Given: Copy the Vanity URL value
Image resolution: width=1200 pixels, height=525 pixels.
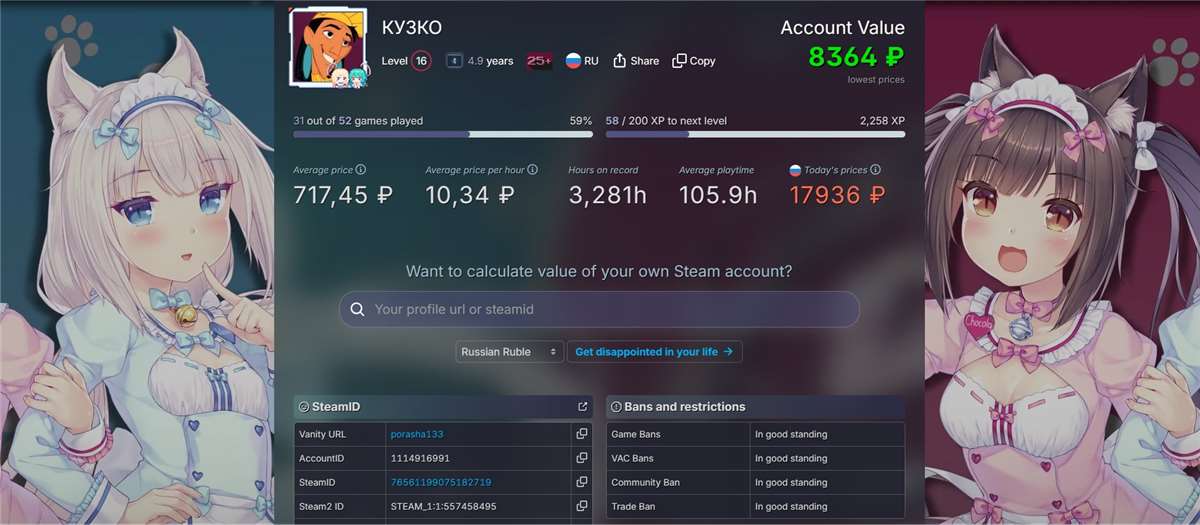Looking at the screenshot, I should (x=581, y=434).
